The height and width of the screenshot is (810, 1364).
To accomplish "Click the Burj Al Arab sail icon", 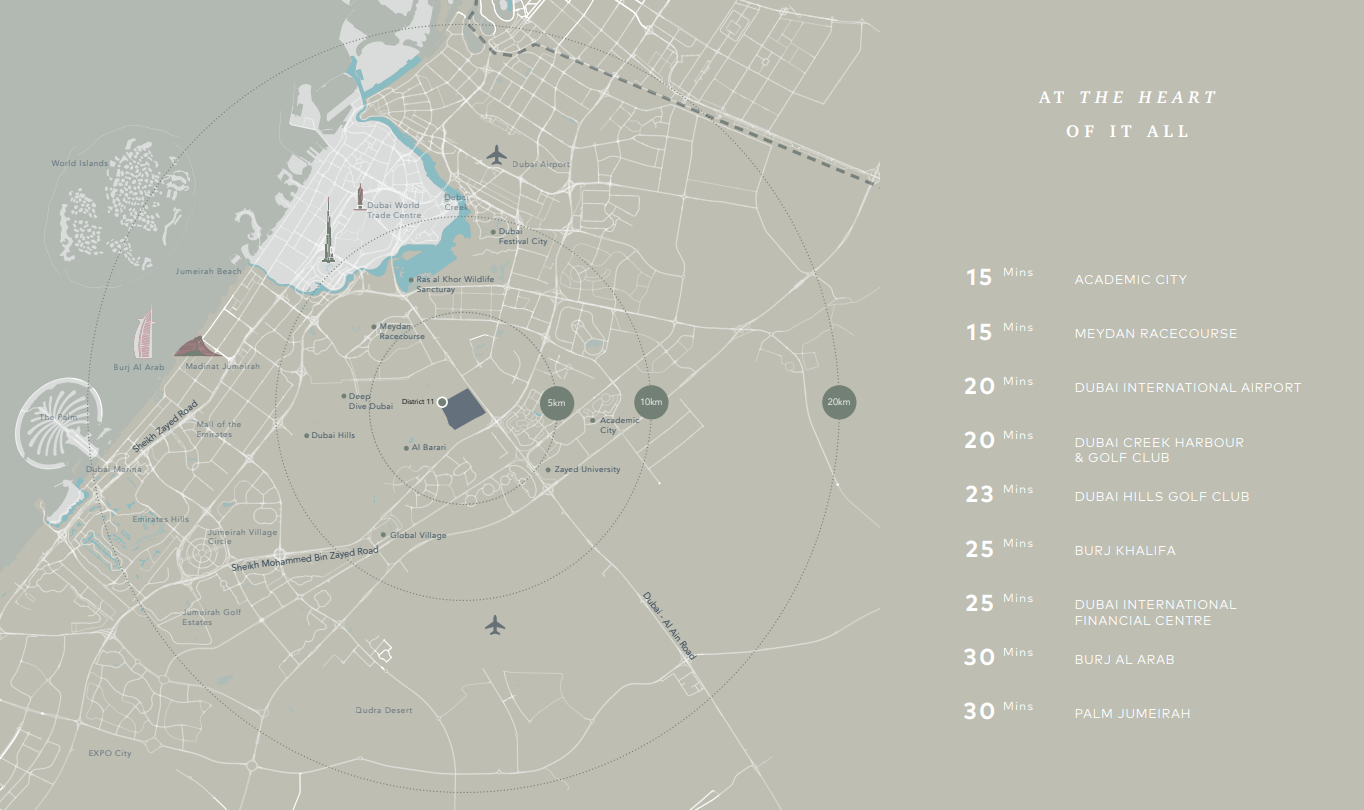I will pyautogui.click(x=146, y=333).
